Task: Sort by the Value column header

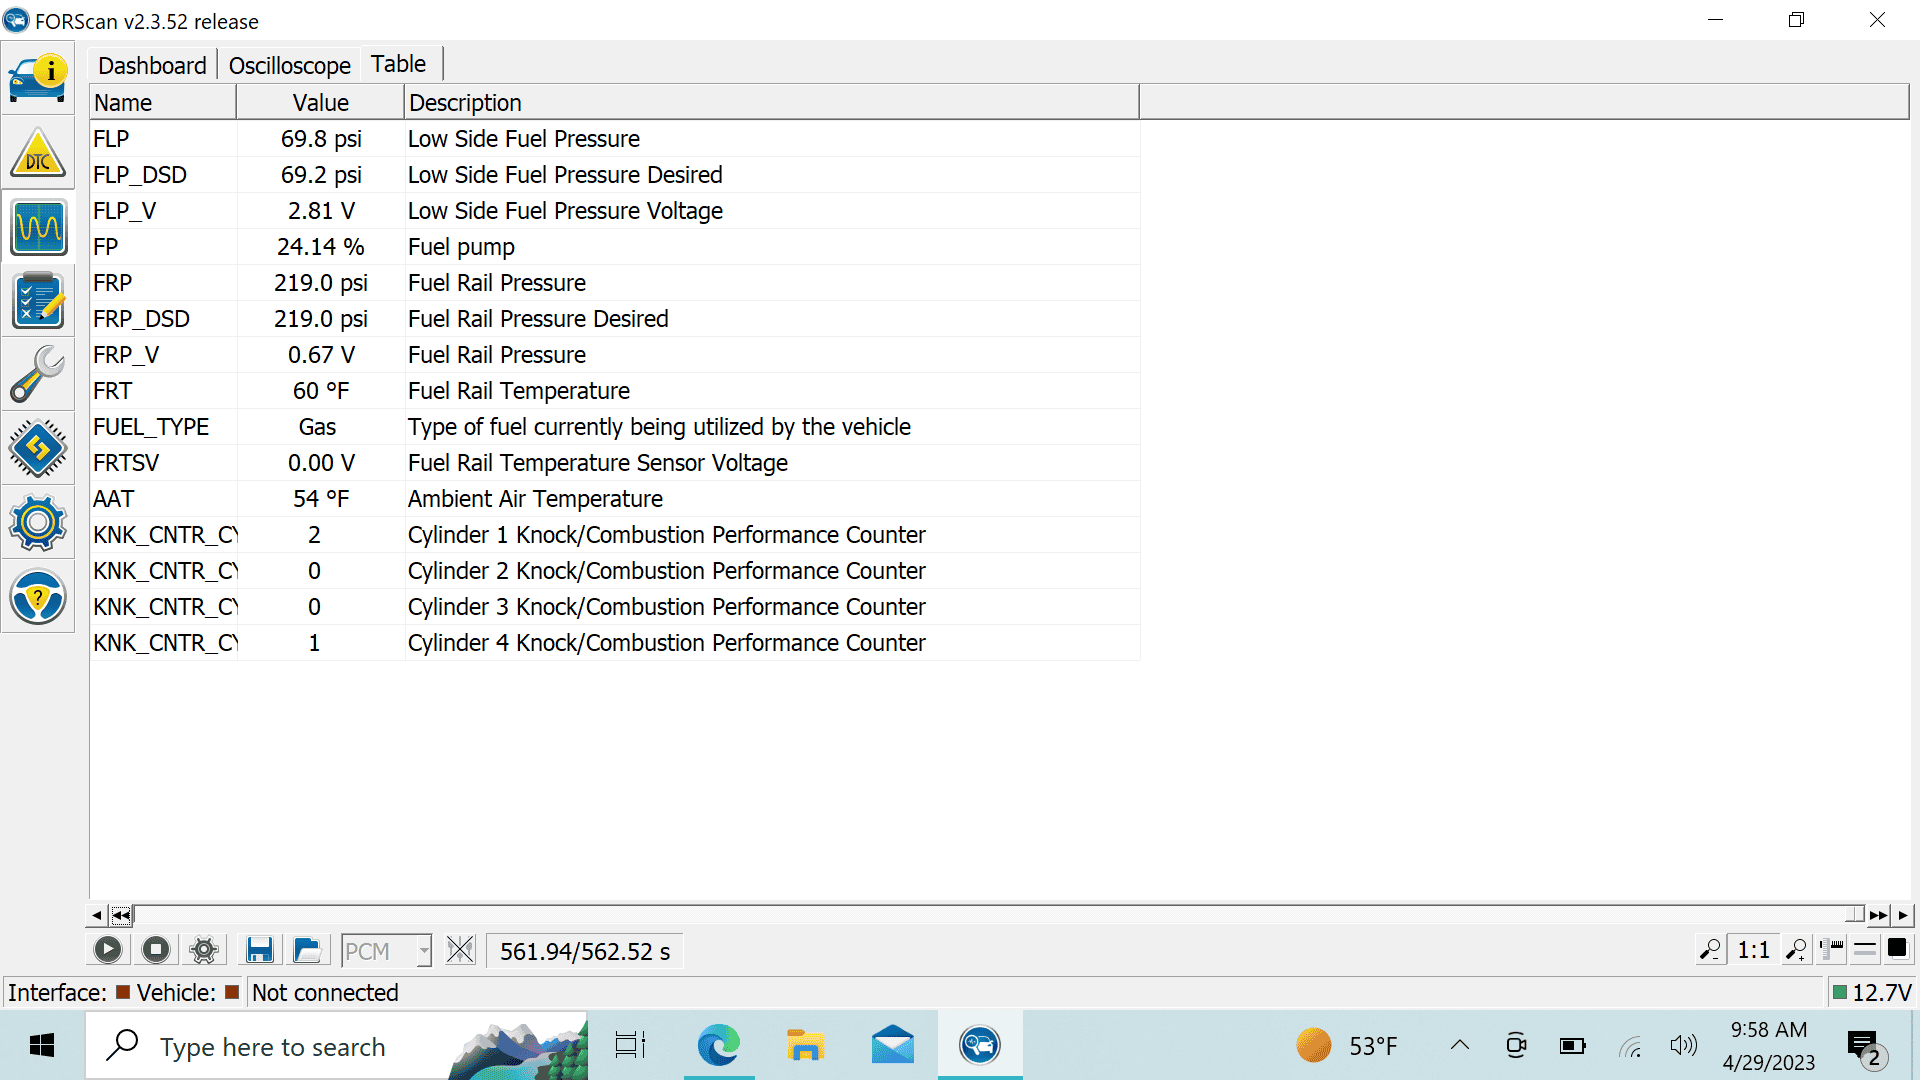Action: [x=320, y=103]
